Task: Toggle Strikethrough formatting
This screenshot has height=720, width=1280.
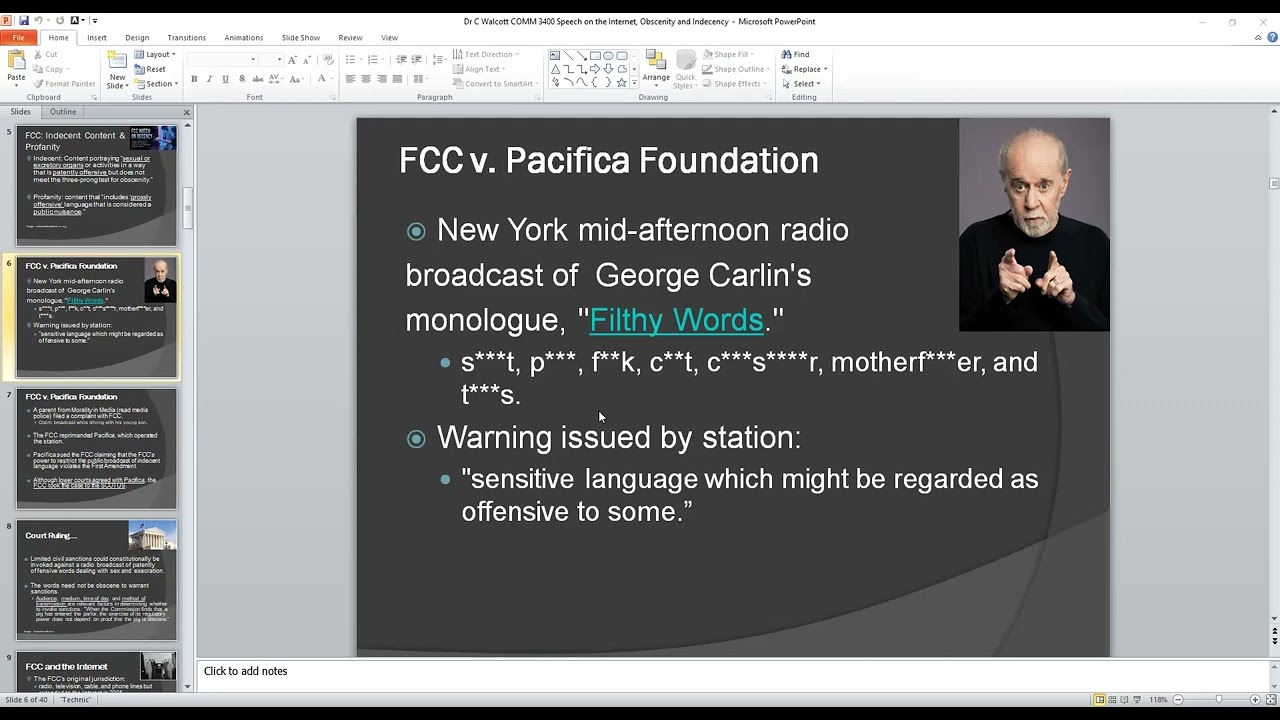Action: tap(257, 79)
